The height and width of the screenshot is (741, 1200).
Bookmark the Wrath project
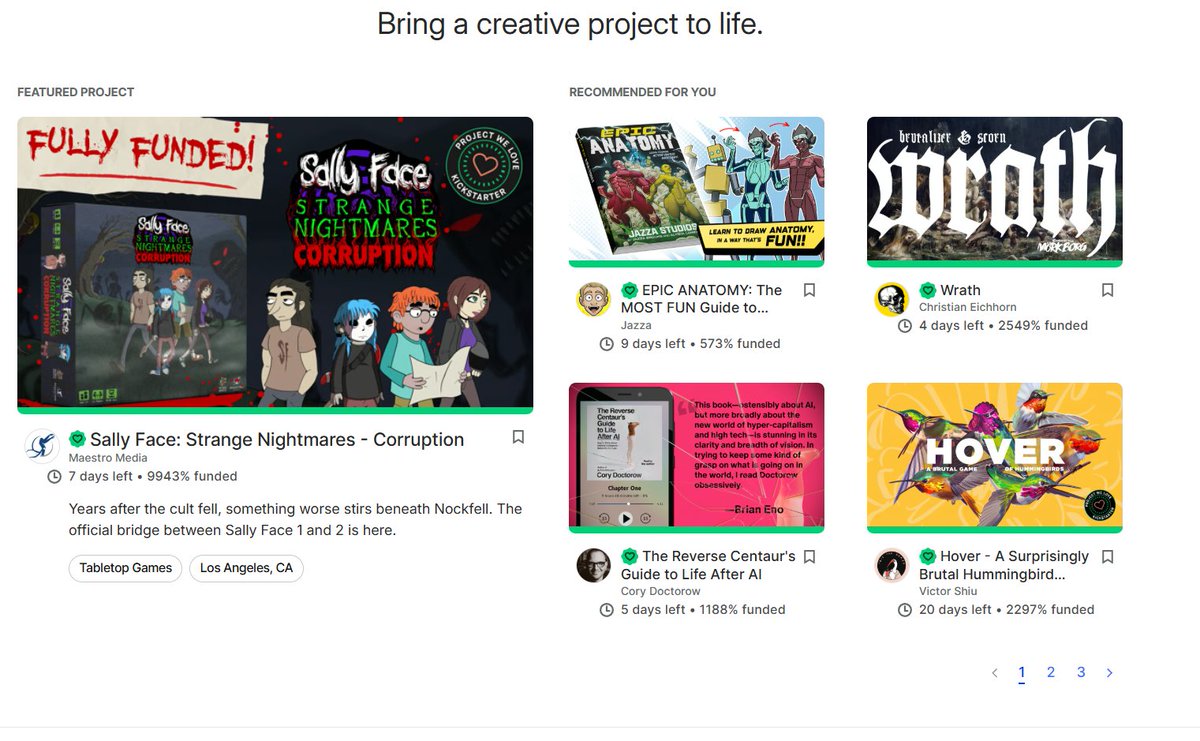coord(1108,290)
